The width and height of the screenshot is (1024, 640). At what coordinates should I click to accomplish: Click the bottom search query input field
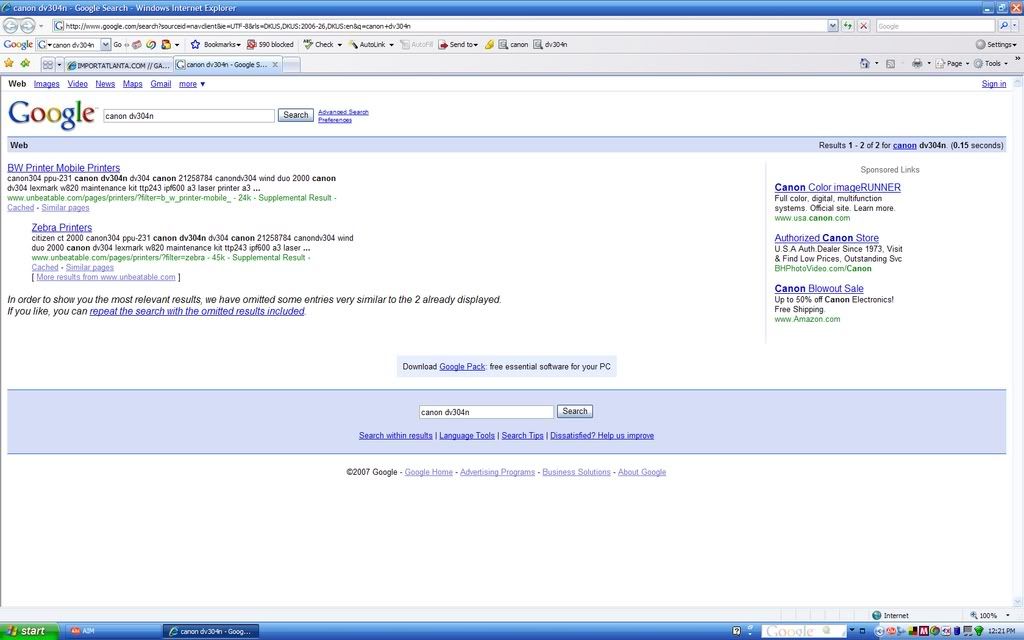485,411
